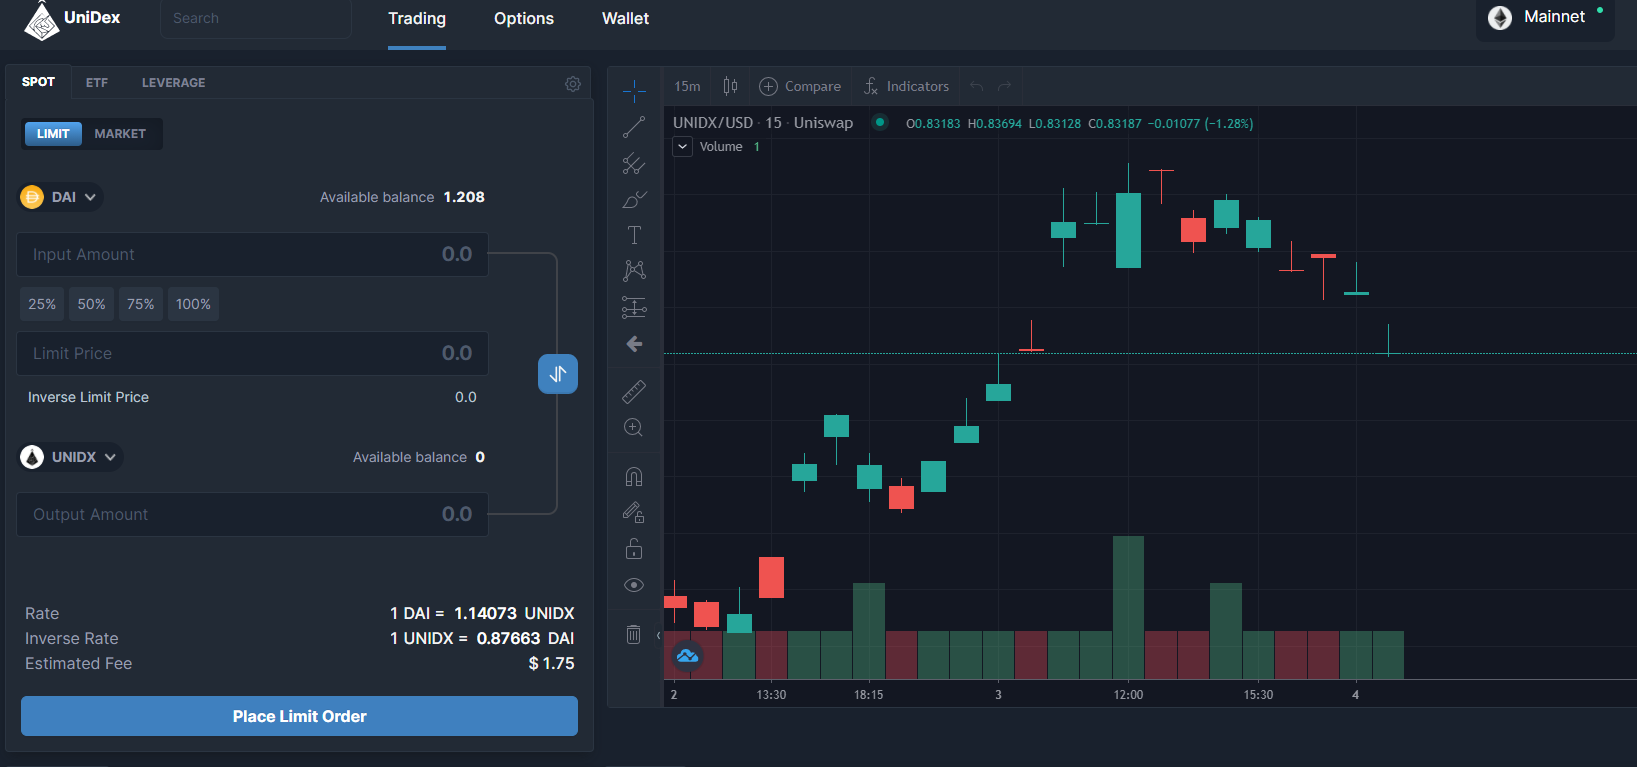The image size is (1637, 767).
Task: Select the text annotation tool
Action: point(634,235)
